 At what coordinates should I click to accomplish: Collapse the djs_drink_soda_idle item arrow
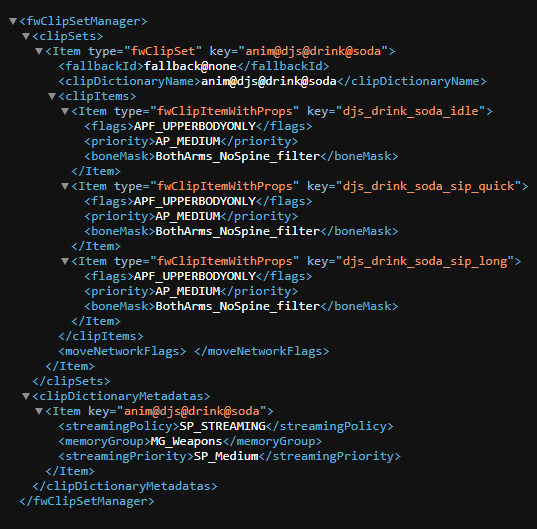(x=65, y=111)
